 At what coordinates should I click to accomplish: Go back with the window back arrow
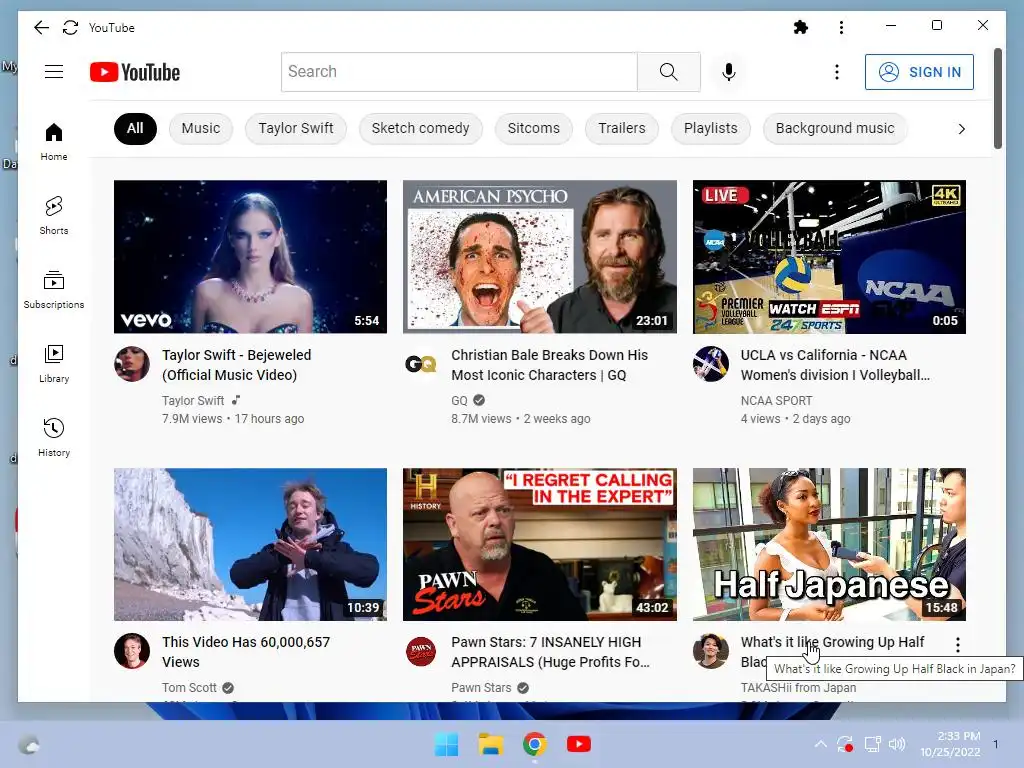point(41,27)
